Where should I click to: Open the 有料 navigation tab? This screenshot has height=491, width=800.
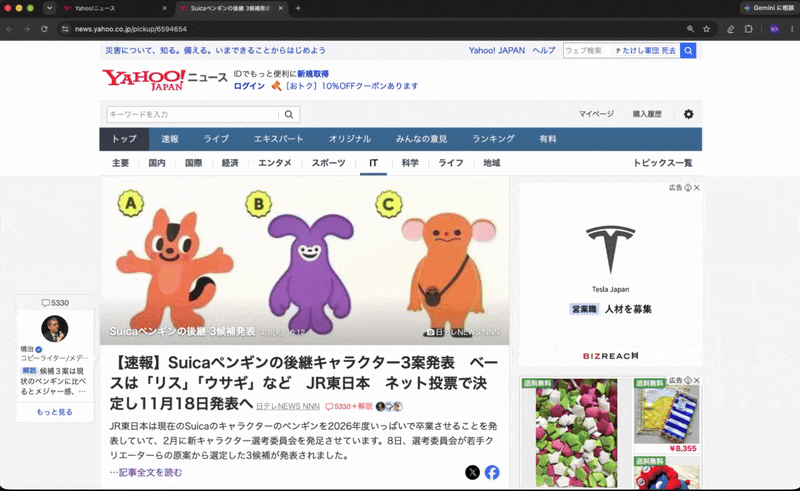[x=548, y=139]
